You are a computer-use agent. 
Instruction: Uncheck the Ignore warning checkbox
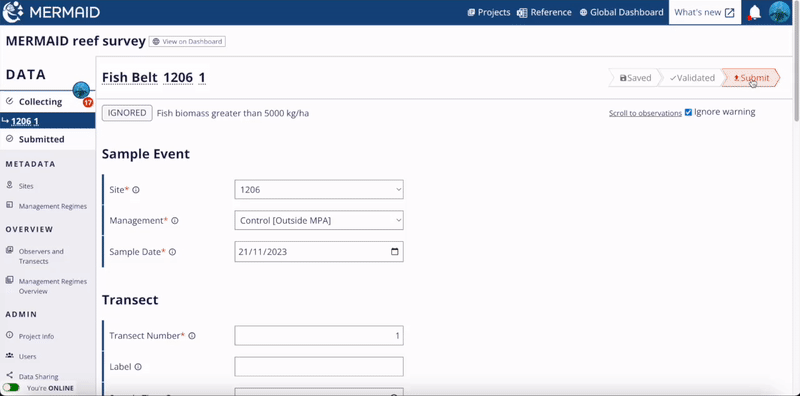pyautogui.click(x=688, y=112)
